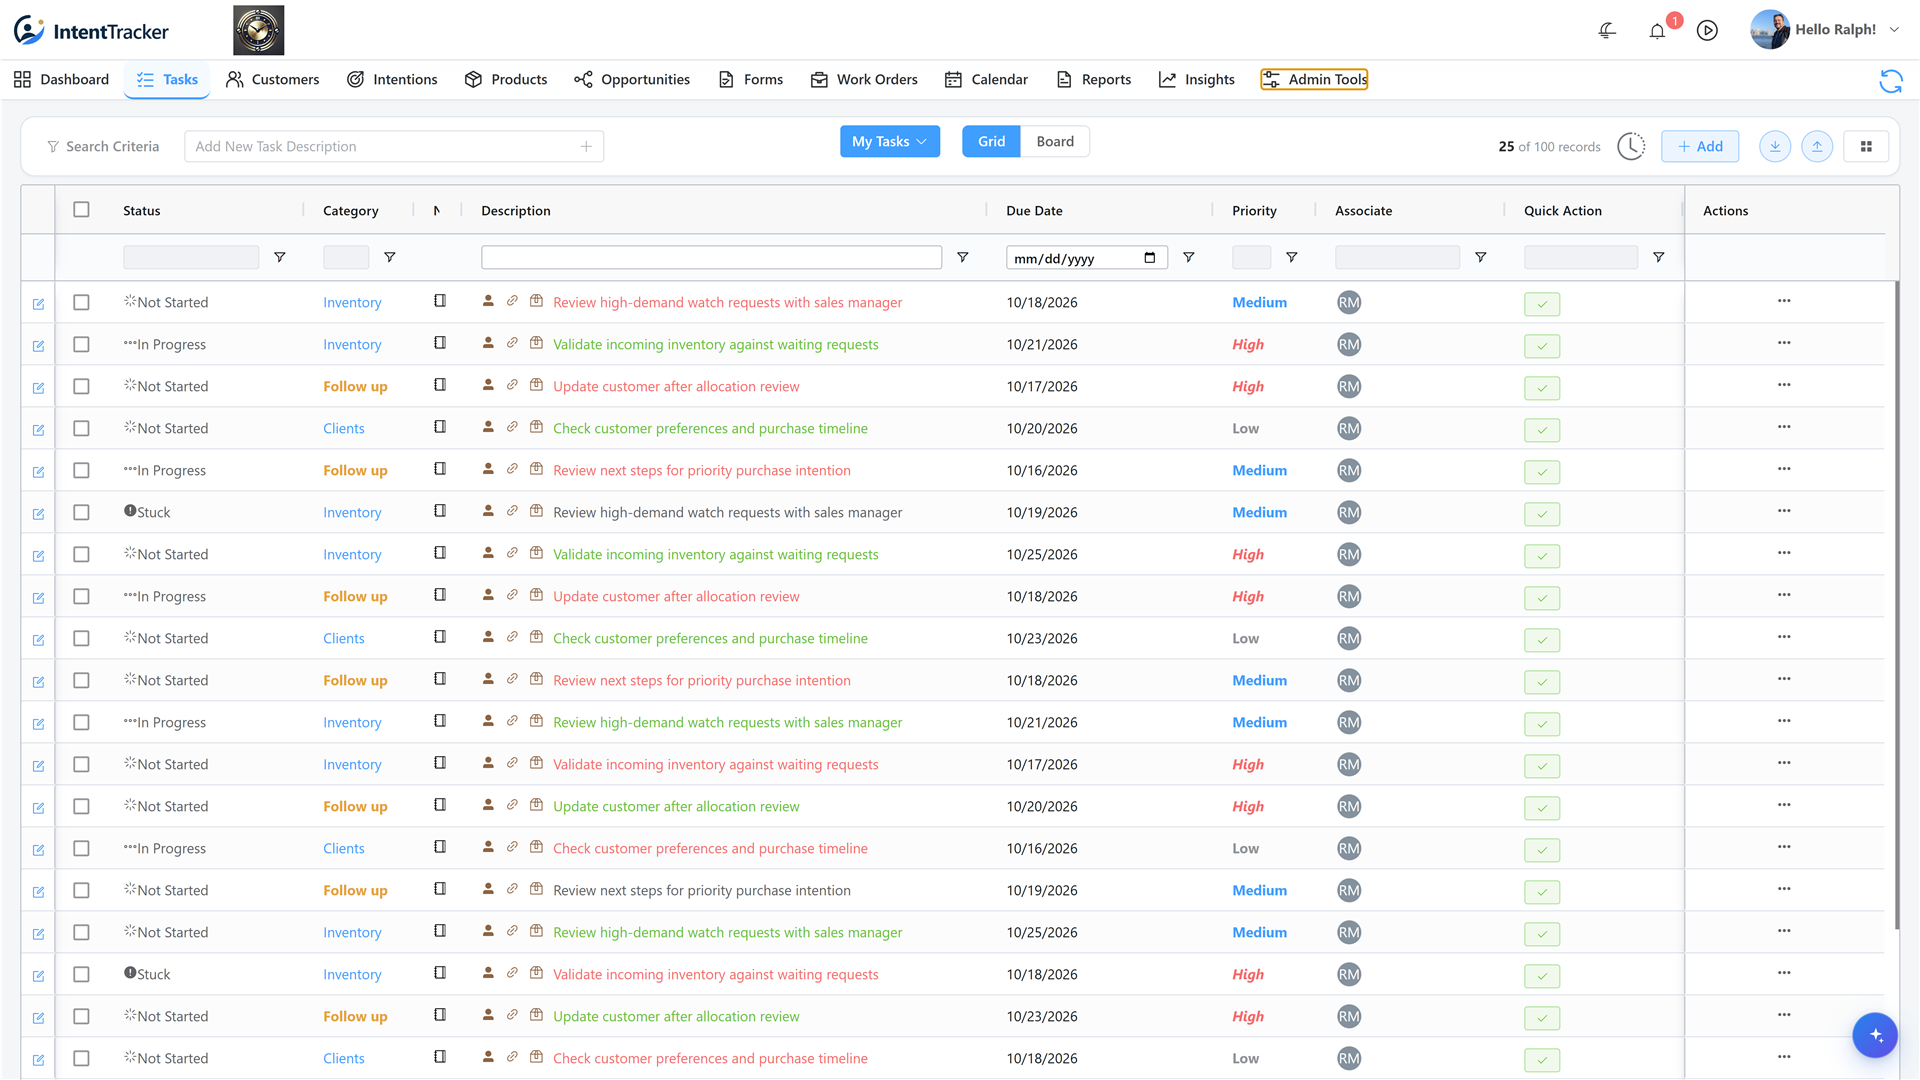Check the Clients row dated 10/20/2026
This screenshot has width=1920, height=1080.
click(81, 428)
